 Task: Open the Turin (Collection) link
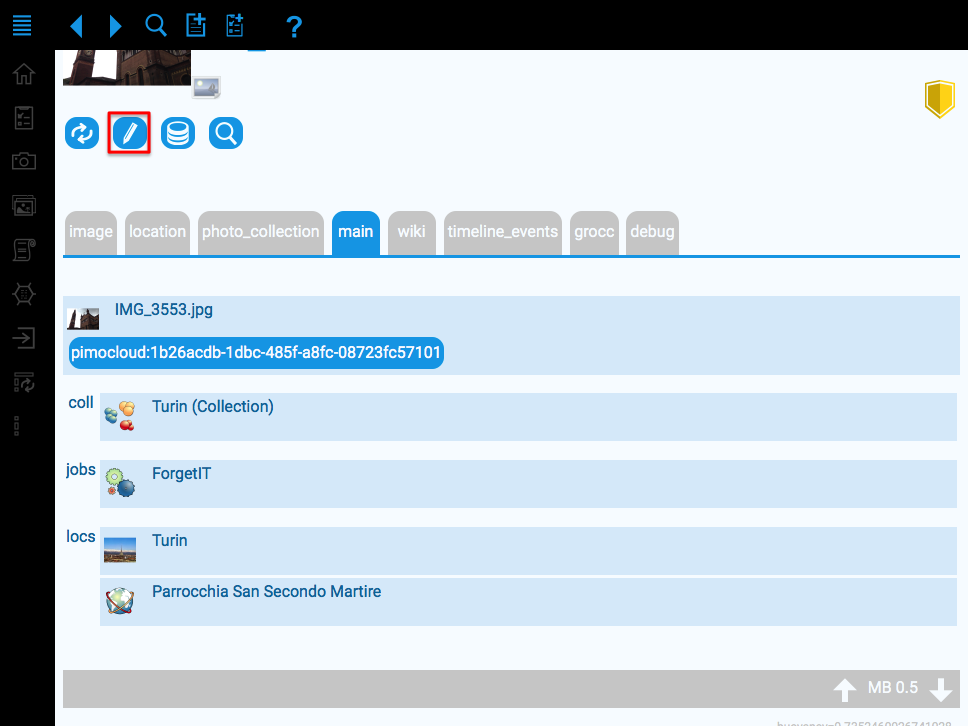coord(212,407)
